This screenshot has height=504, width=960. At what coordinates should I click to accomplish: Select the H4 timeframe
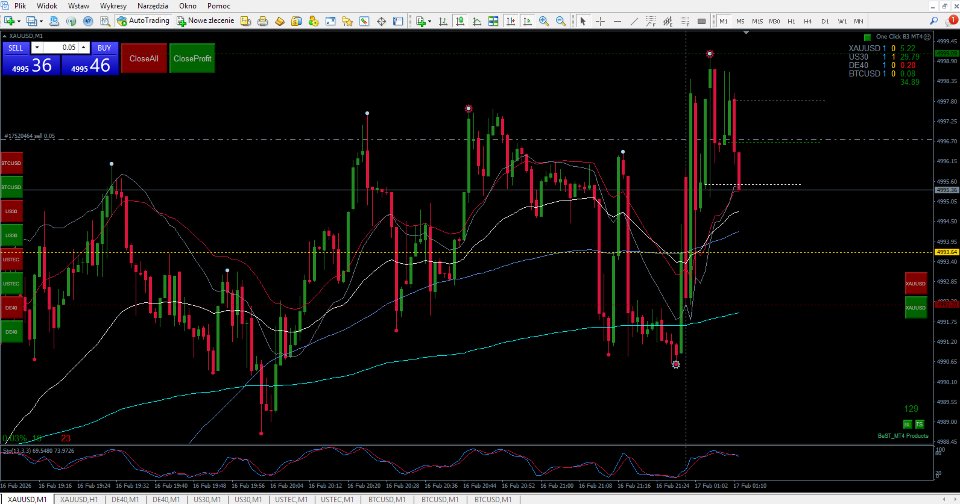click(808, 21)
